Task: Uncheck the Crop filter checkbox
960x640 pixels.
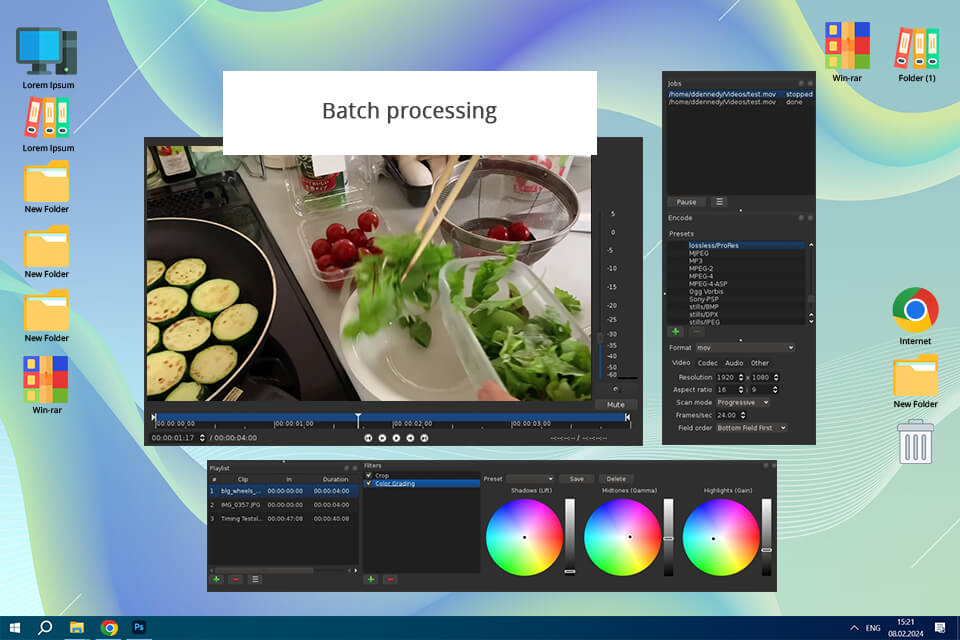Action: pyautogui.click(x=369, y=475)
